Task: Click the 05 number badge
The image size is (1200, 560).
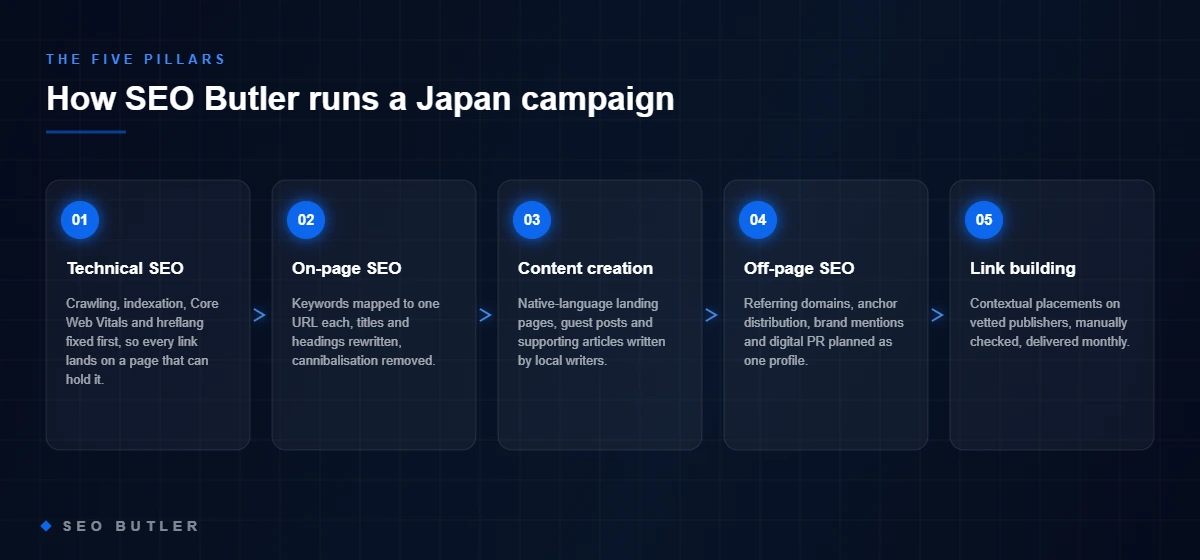Action: tap(984, 220)
